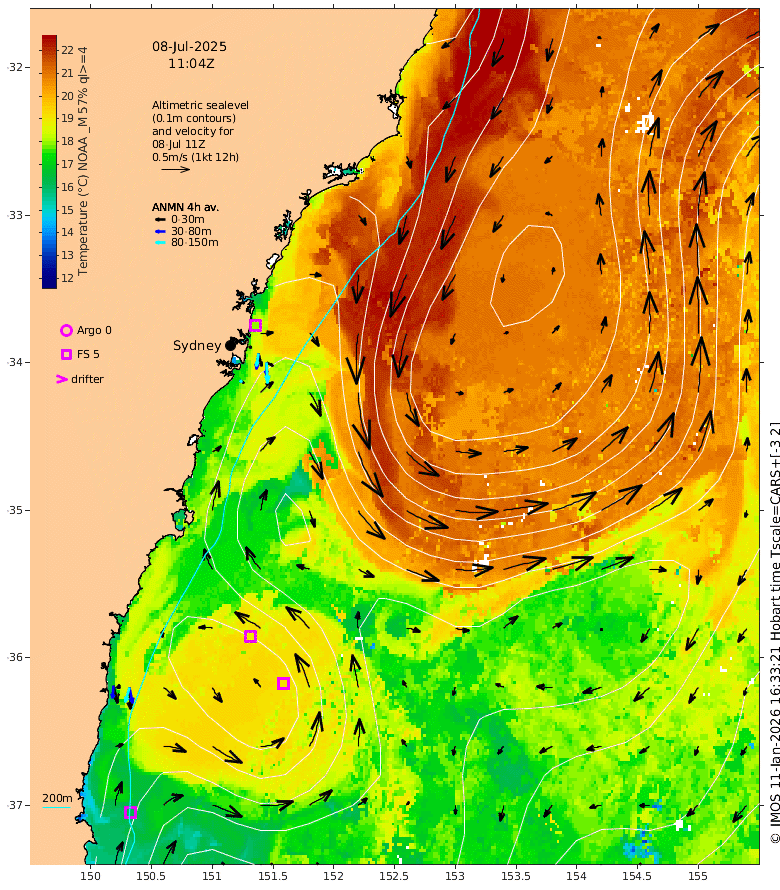Screen dimensions: 780x890
Task: Click the 'Sydney' city label
Action: [x=197, y=346]
